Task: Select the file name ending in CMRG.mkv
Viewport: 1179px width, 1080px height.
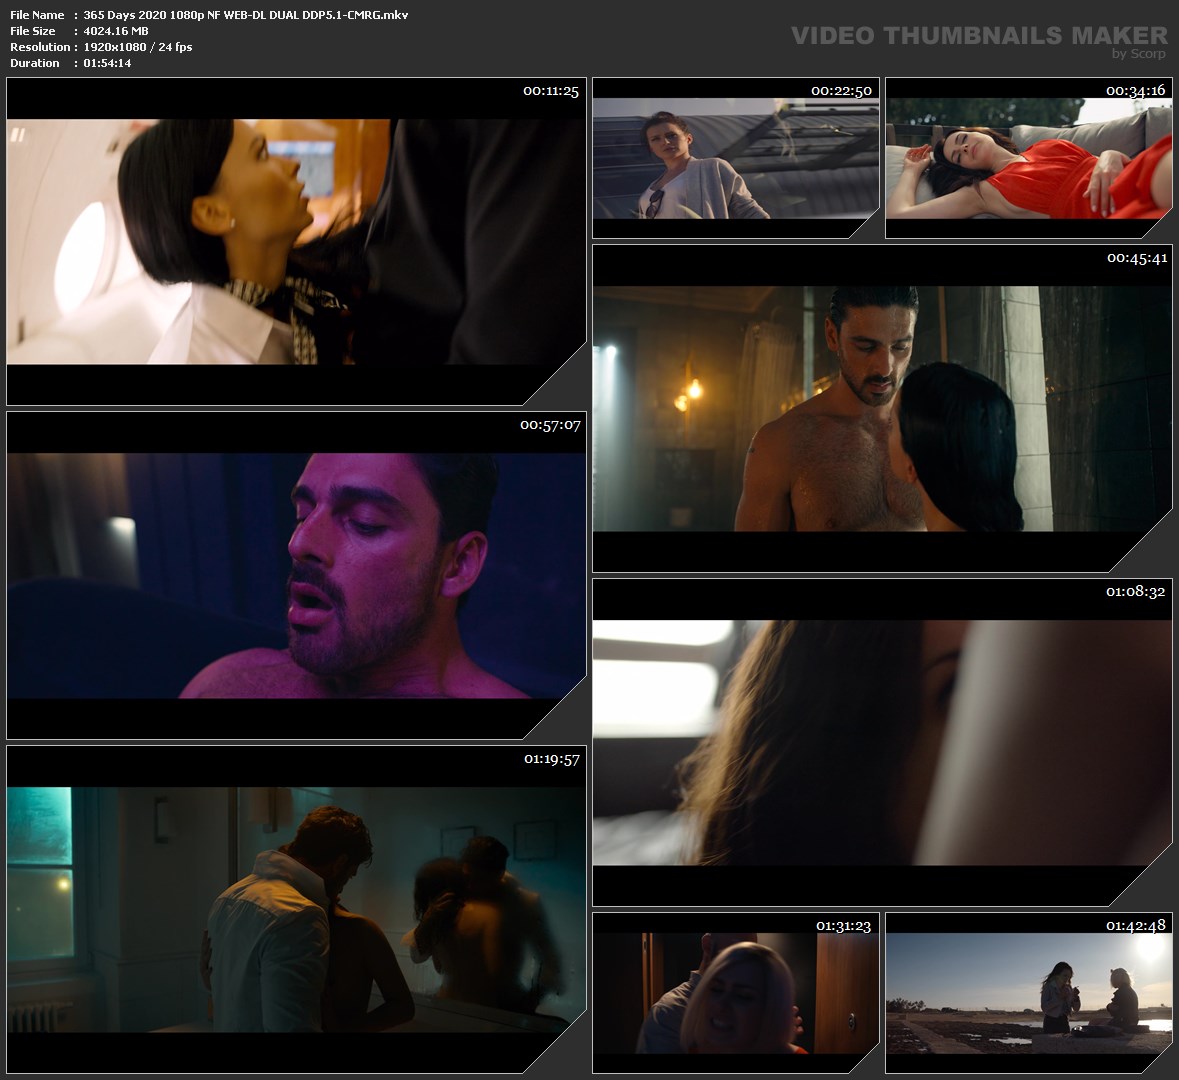Action: (246, 15)
